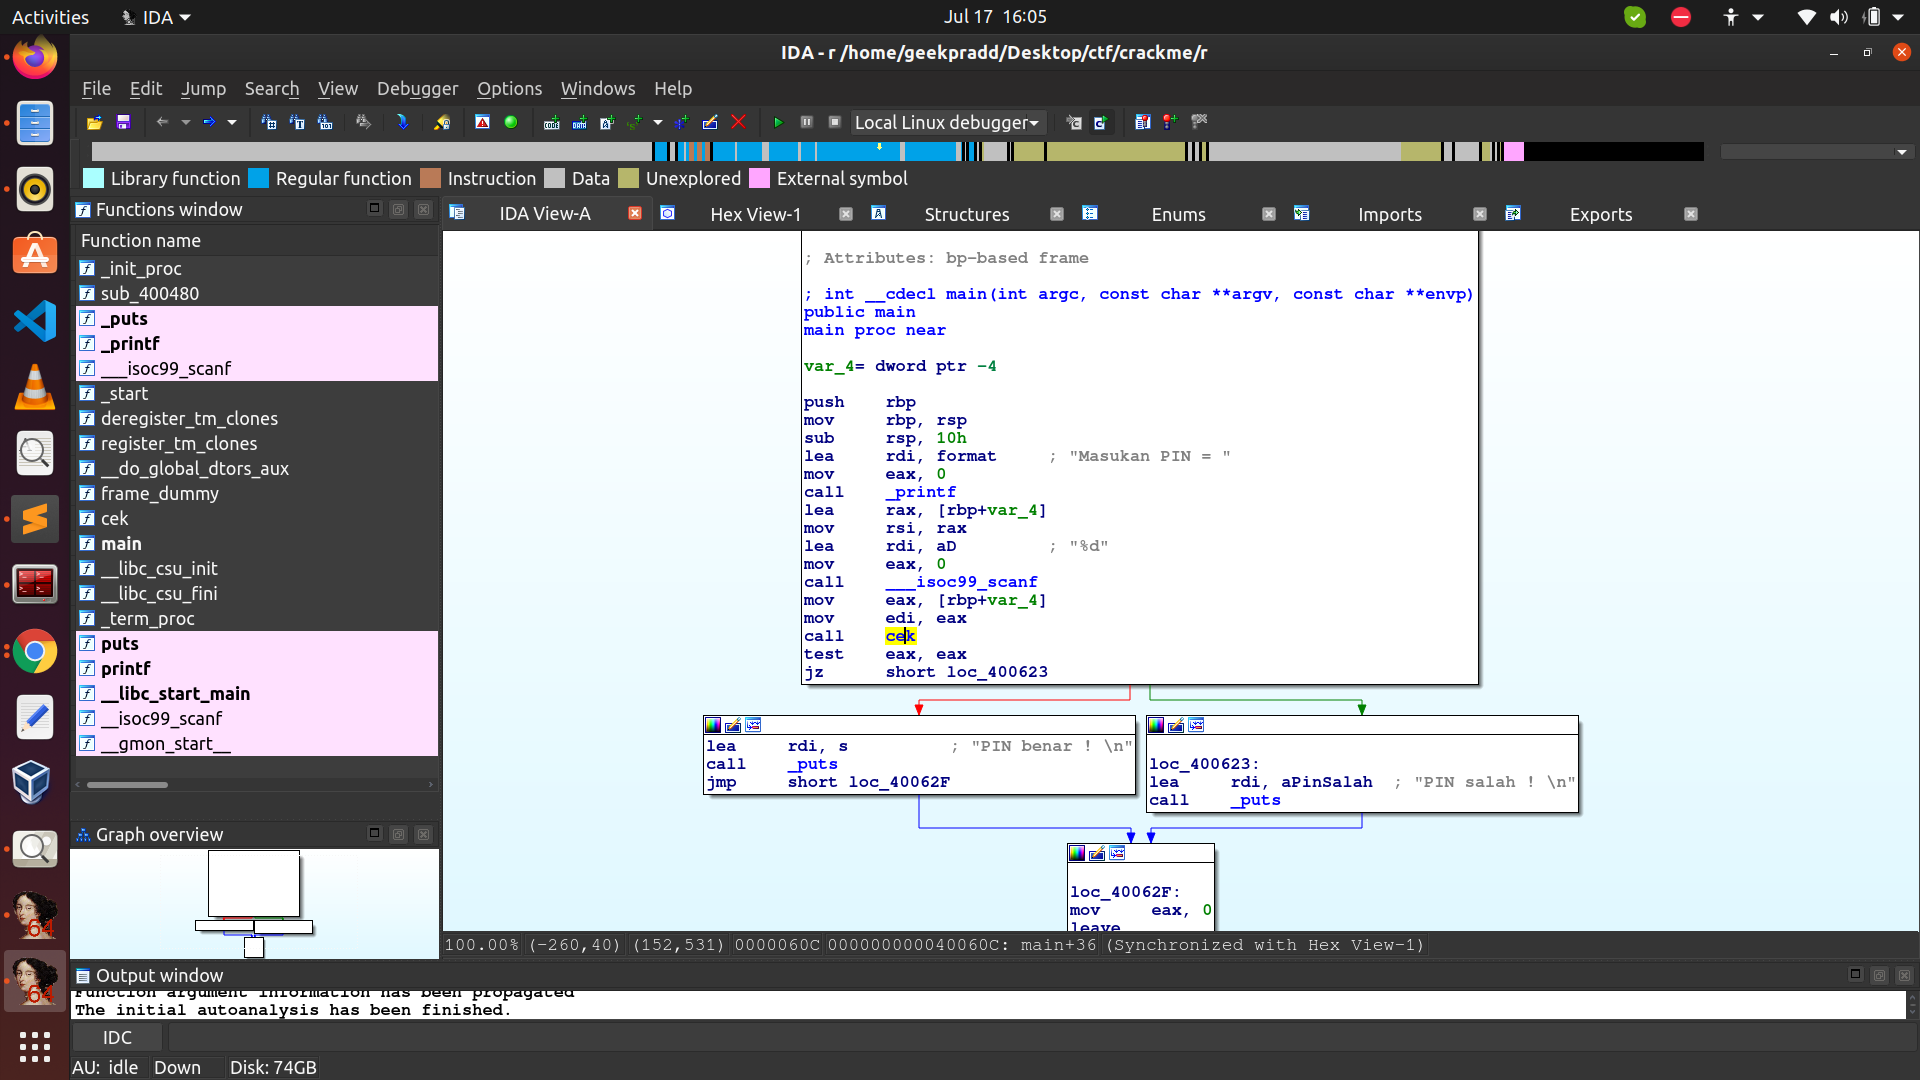Viewport: 1920px width, 1080px height.
Task: Close the IDA View-A tab
Action: (634, 214)
